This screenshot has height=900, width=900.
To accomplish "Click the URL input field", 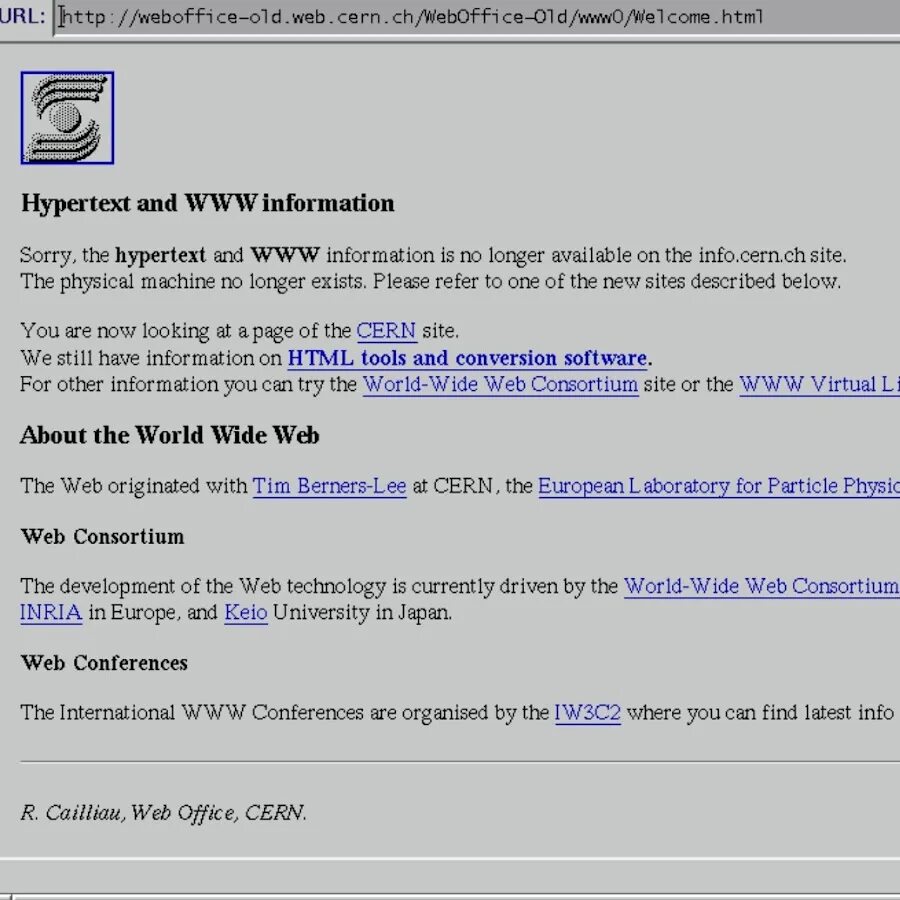I will 477,18.
